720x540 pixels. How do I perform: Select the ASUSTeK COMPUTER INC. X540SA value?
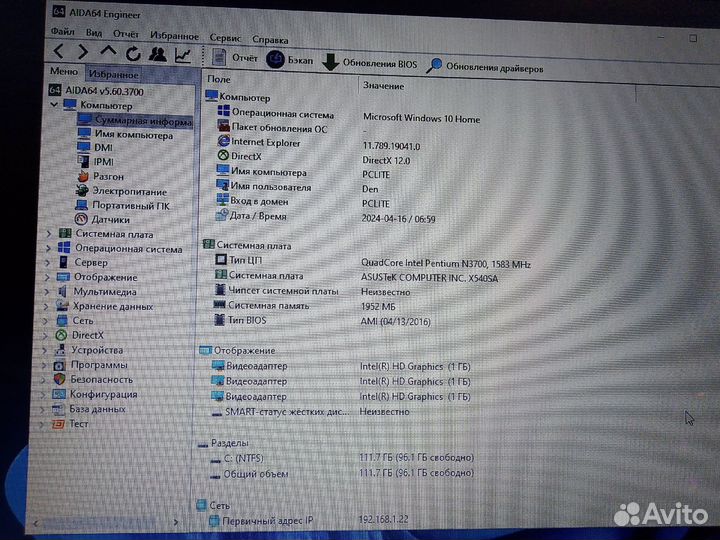pos(429,278)
